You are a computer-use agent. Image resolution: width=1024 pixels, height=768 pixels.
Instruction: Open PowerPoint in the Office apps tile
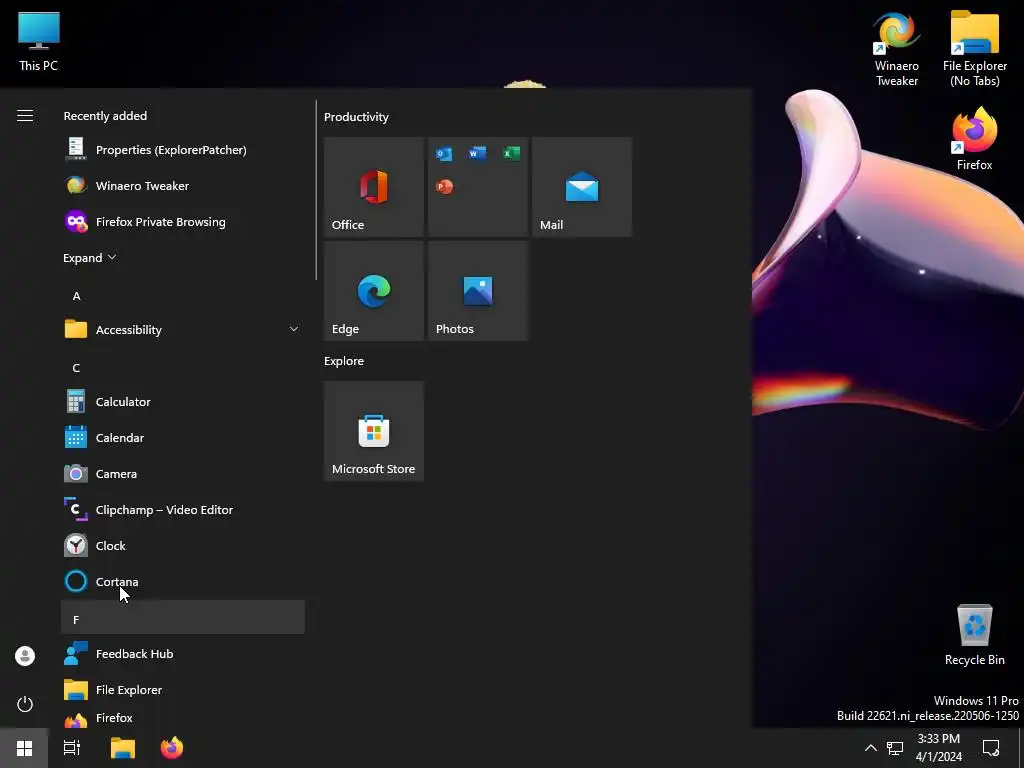coord(444,187)
